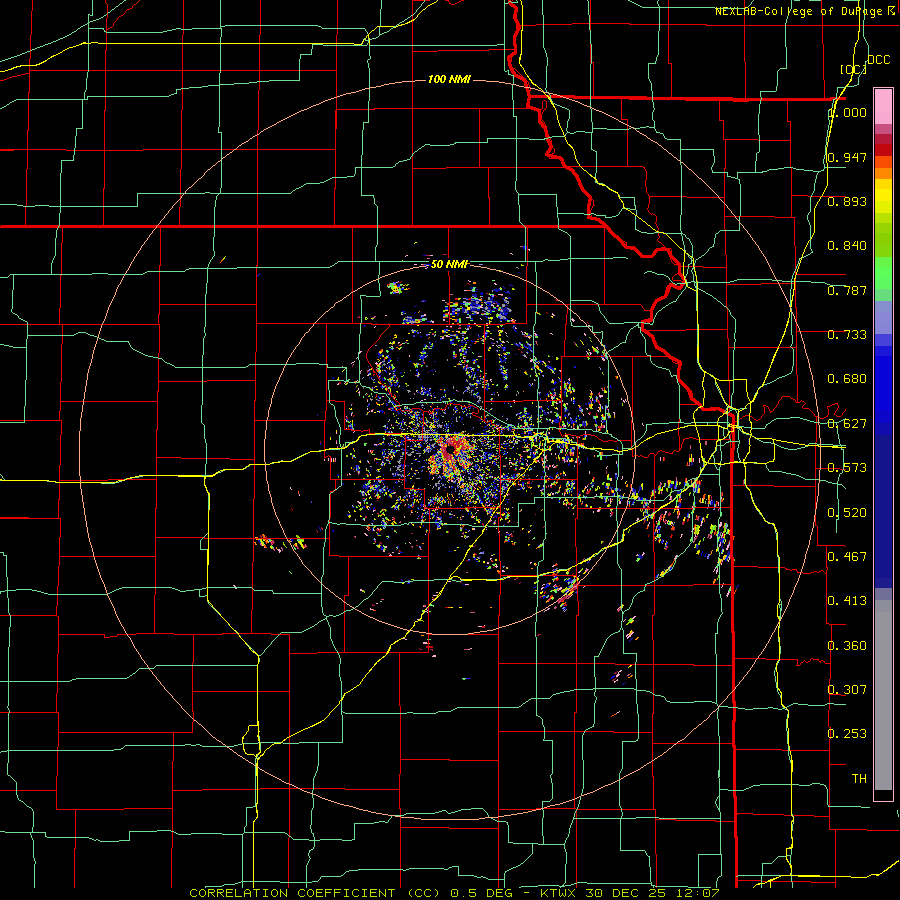Click the red radar site core at map center

tap(451, 449)
